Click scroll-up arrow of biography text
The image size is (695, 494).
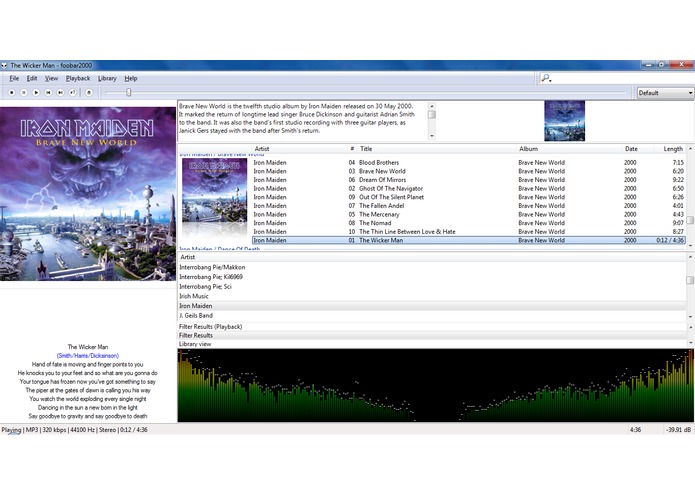pos(432,106)
